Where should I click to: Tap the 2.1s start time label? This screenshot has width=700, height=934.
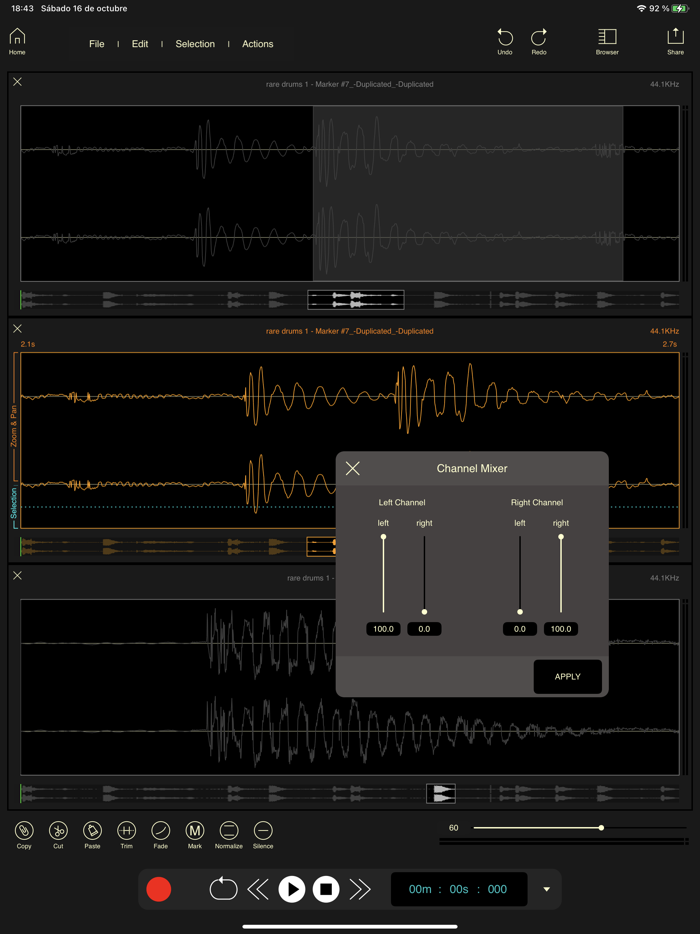tap(27, 344)
